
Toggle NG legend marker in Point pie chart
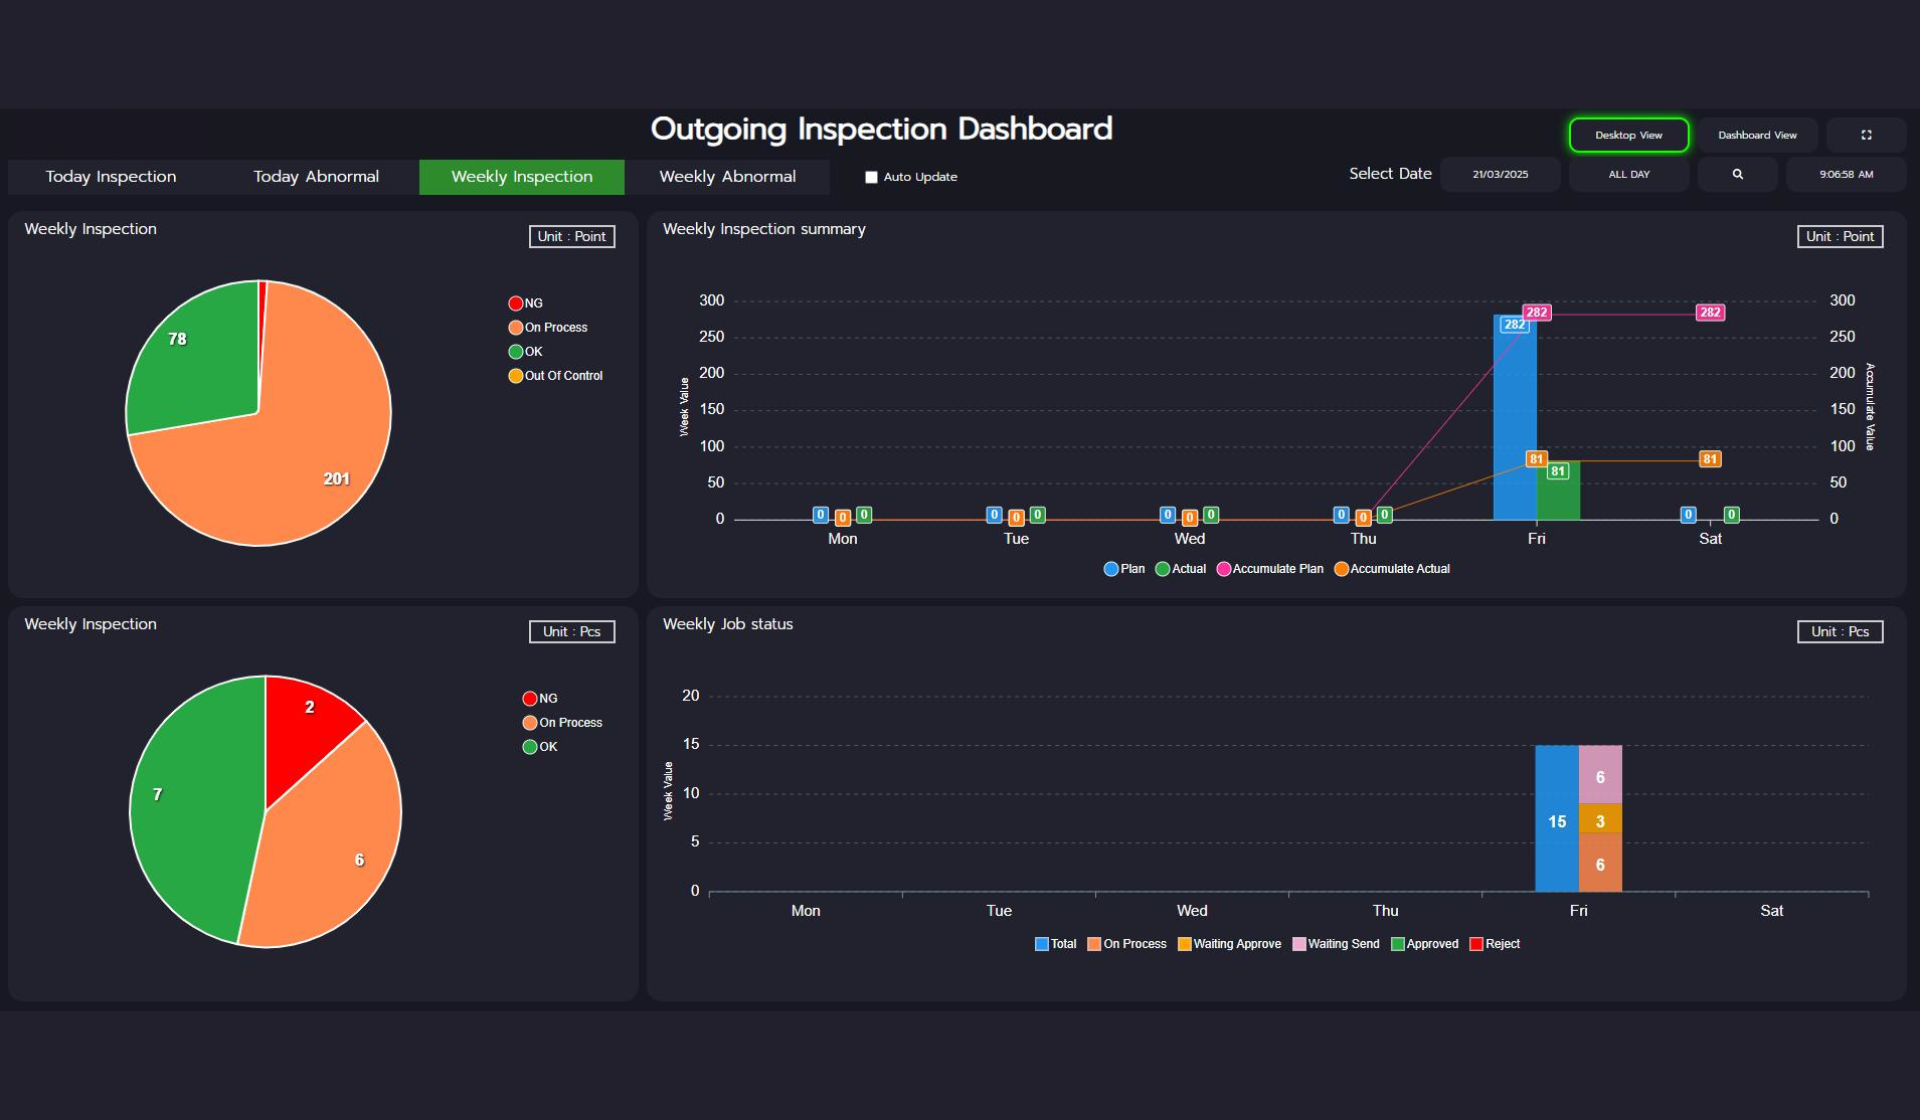coord(516,303)
